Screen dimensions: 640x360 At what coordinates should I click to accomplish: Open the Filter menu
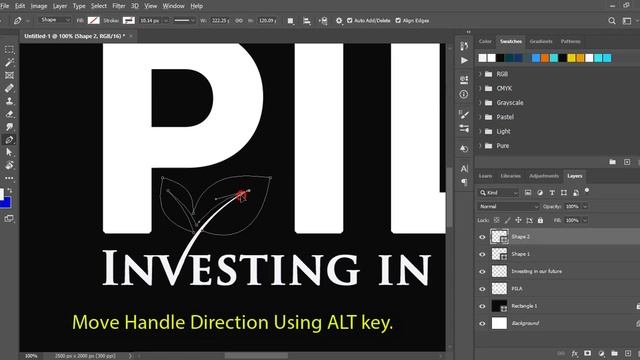click(x=118, y=6)
